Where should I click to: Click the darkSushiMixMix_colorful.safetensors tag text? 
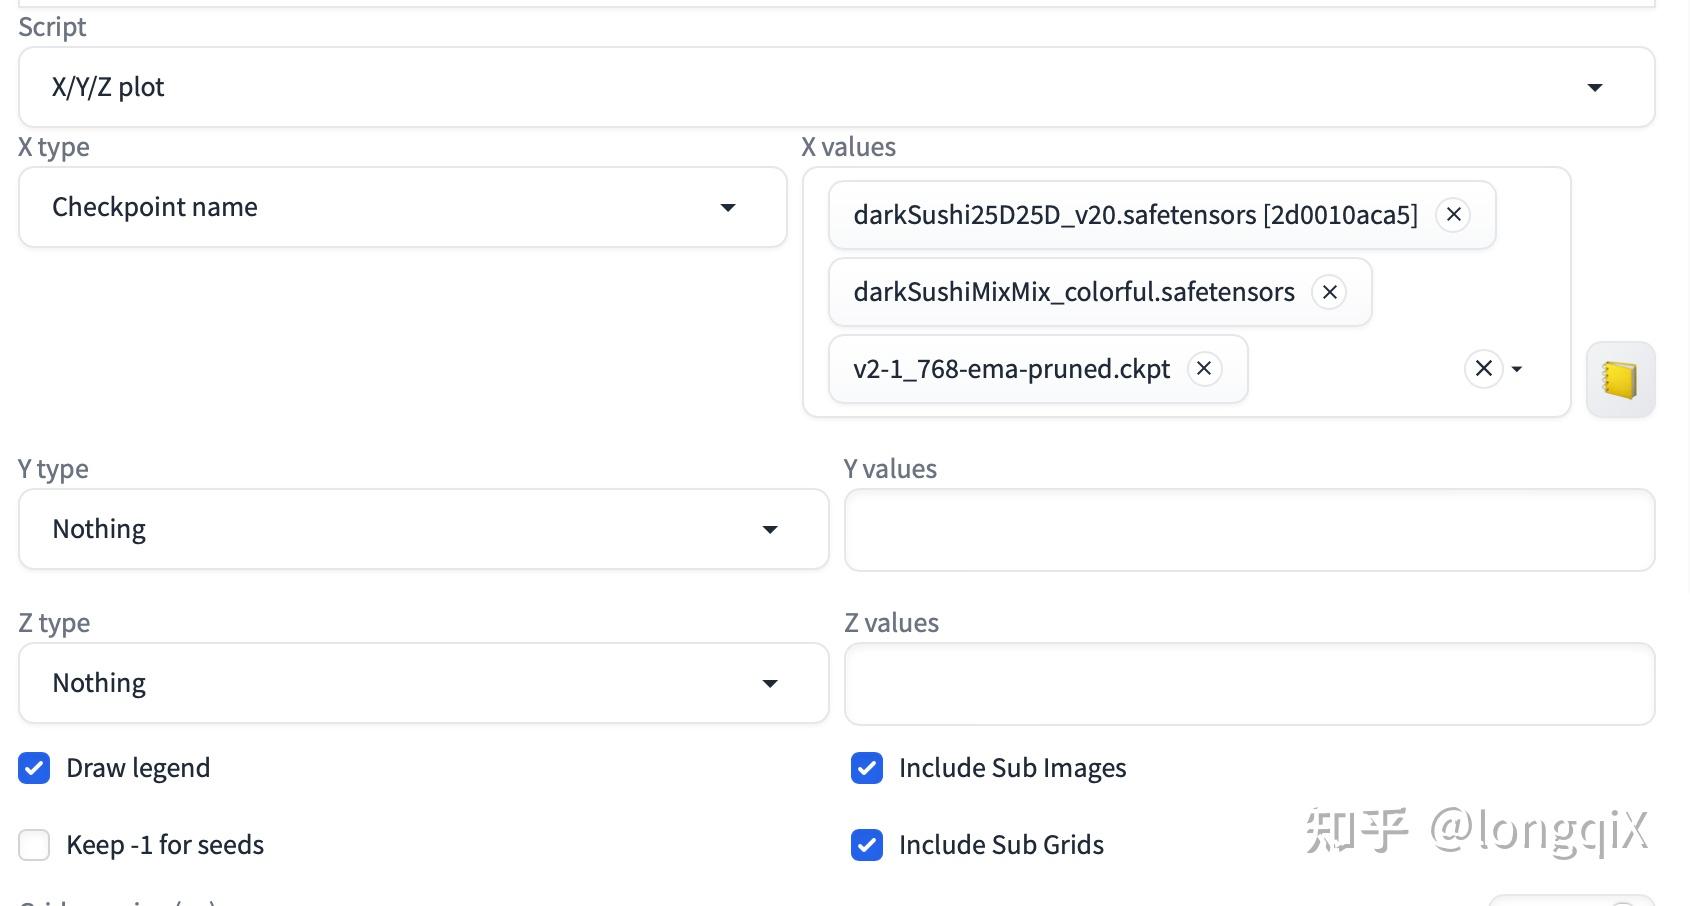[x=1073, y=292]
